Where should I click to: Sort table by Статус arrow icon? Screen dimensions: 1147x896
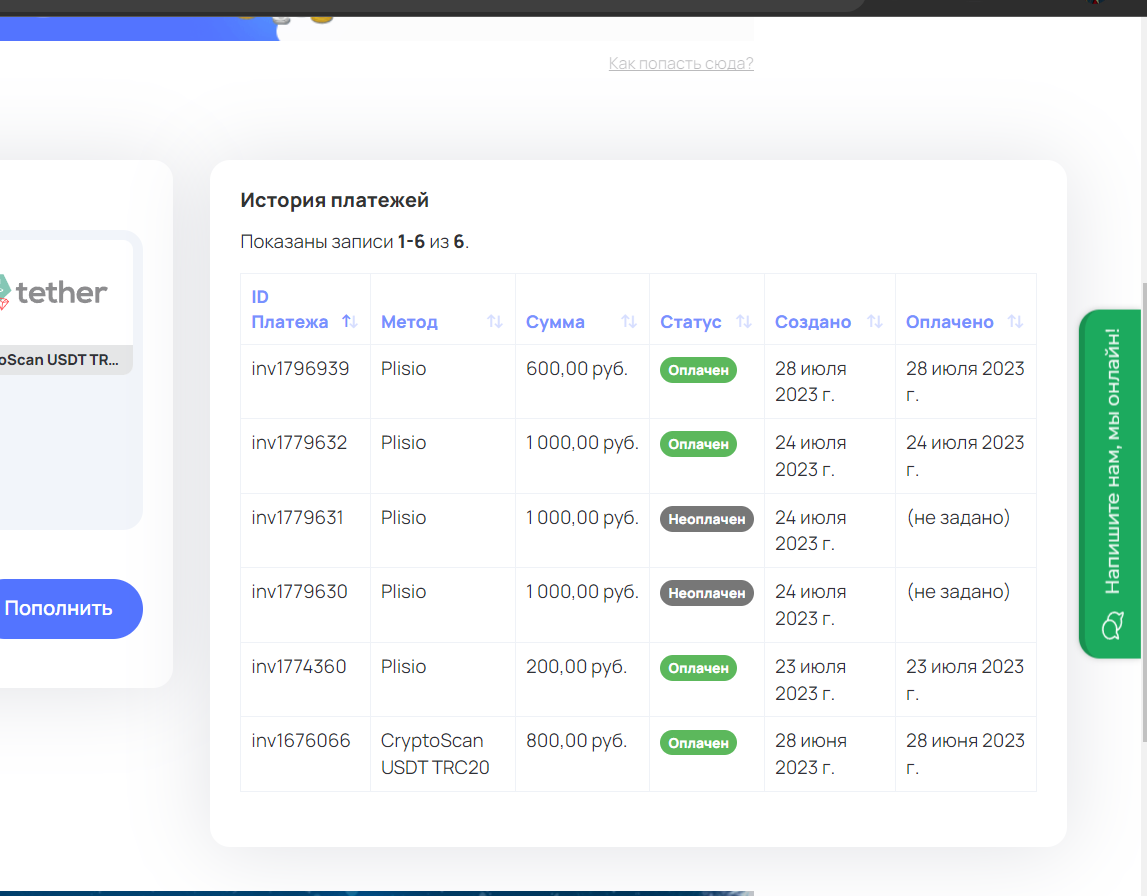tap(743, 321)
